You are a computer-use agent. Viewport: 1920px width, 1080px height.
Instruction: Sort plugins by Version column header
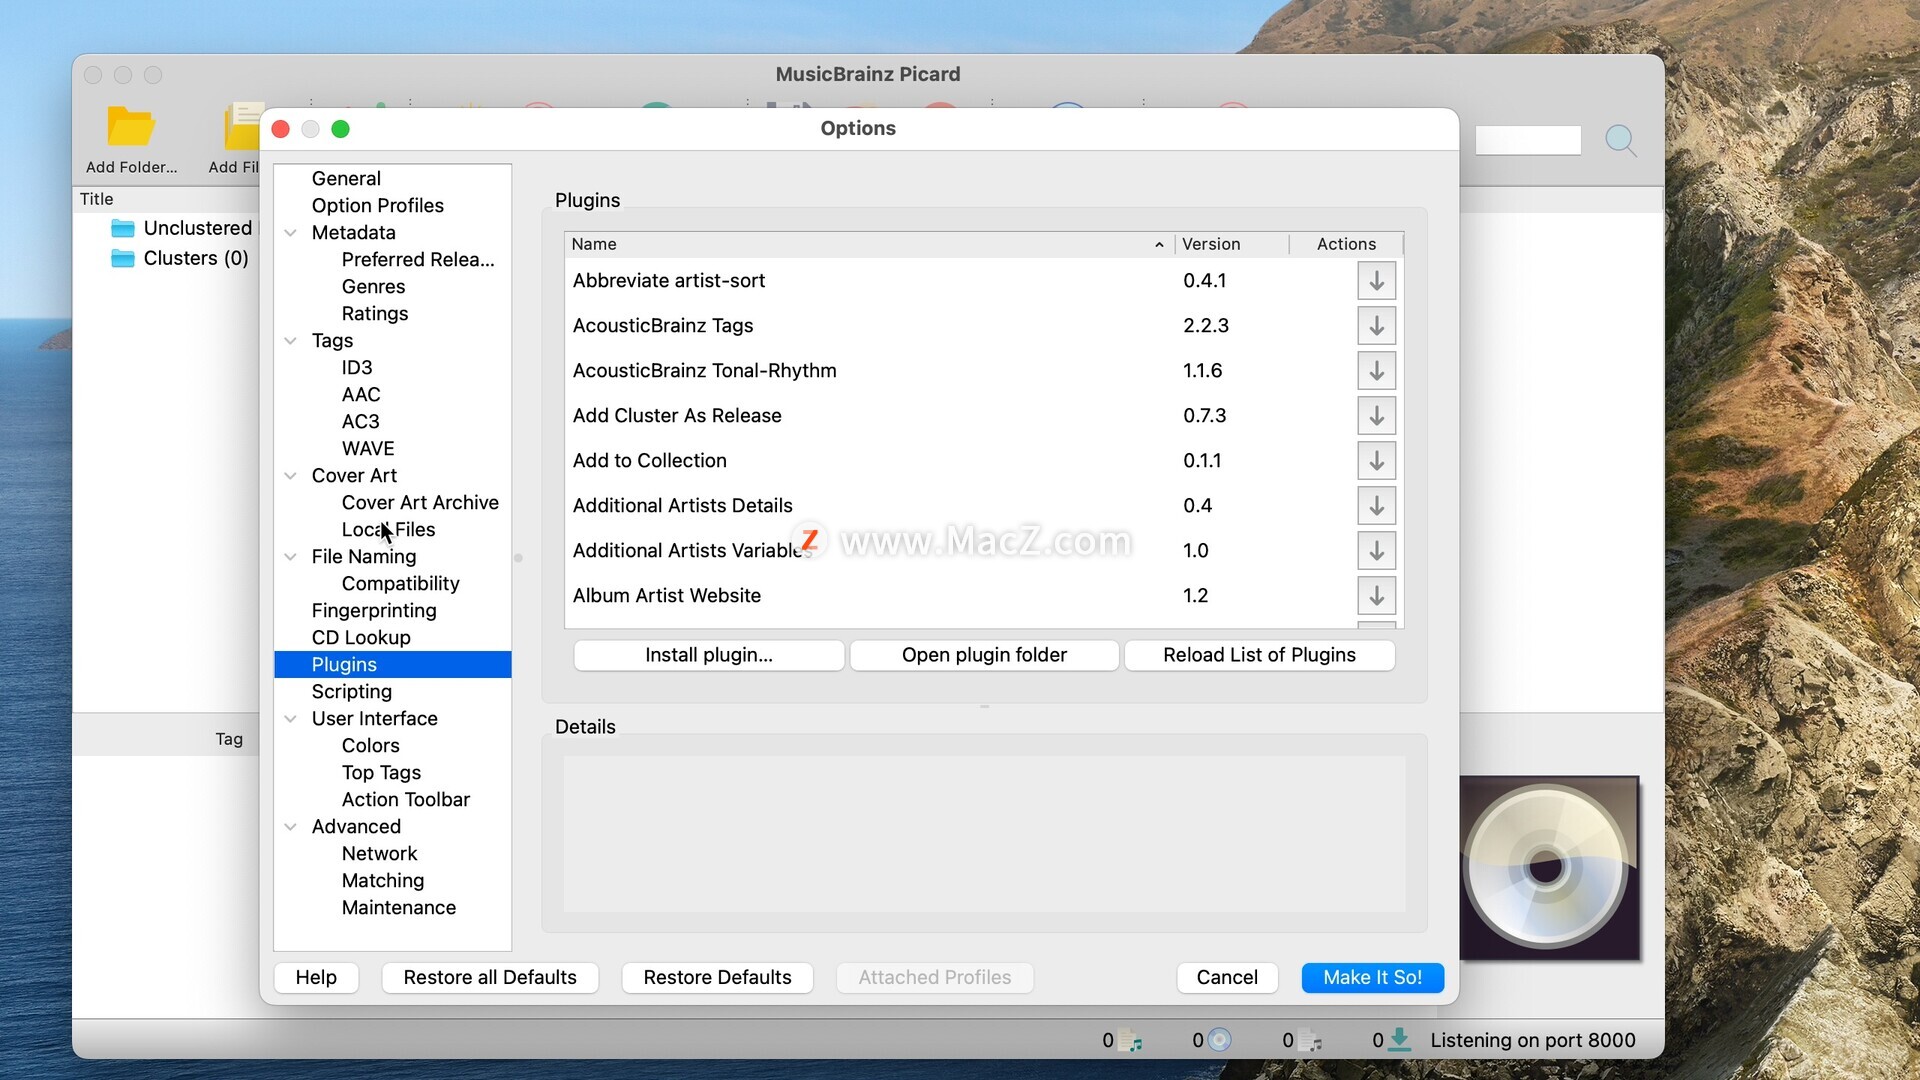click(1232, 244)
